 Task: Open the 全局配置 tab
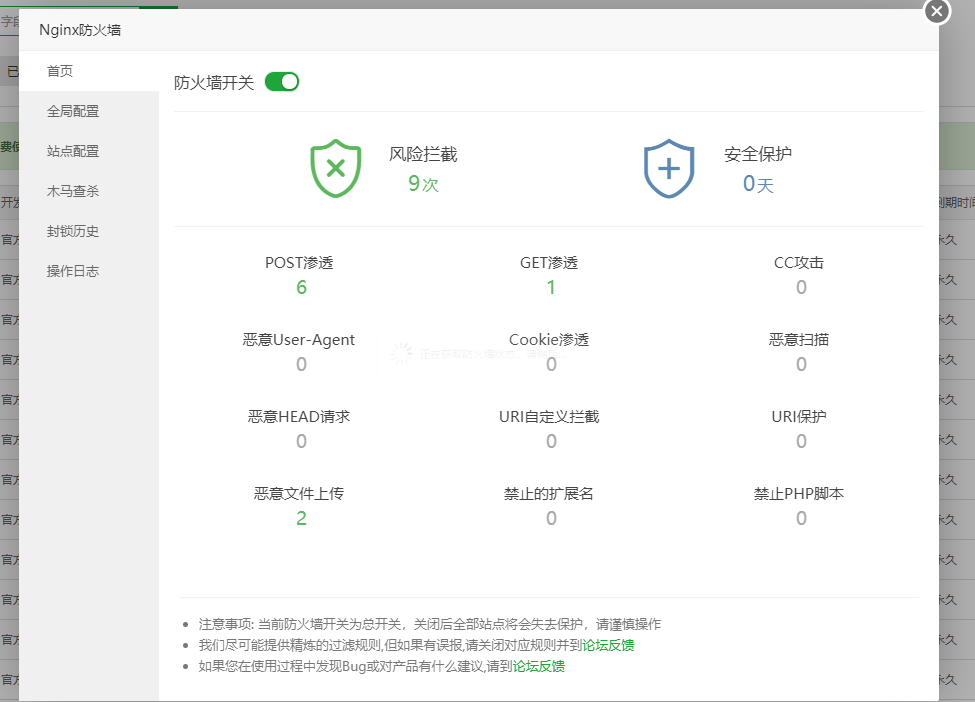(89, 111)
